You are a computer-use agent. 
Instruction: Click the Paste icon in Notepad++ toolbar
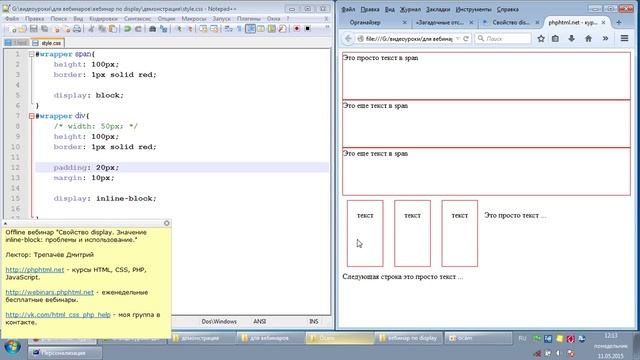coord(113,29)
